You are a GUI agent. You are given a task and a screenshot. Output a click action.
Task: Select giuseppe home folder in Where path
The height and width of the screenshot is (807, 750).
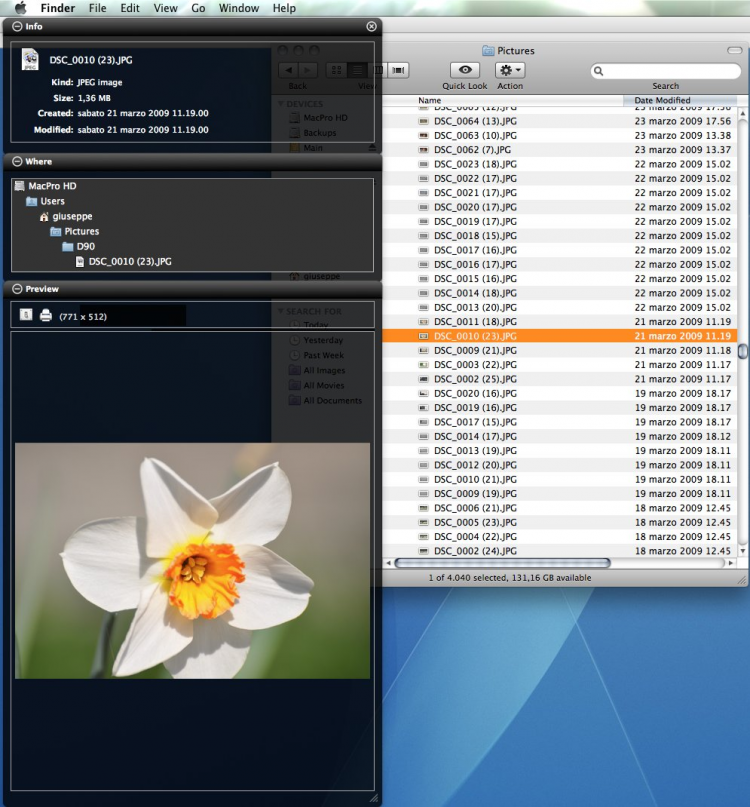(x=72, y=216)
